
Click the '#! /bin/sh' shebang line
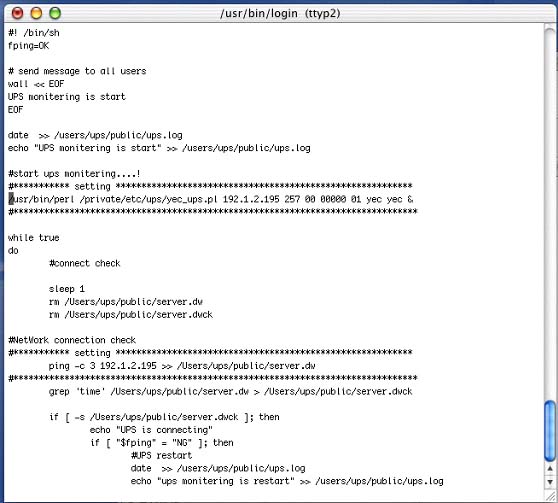tap(34, 33)
